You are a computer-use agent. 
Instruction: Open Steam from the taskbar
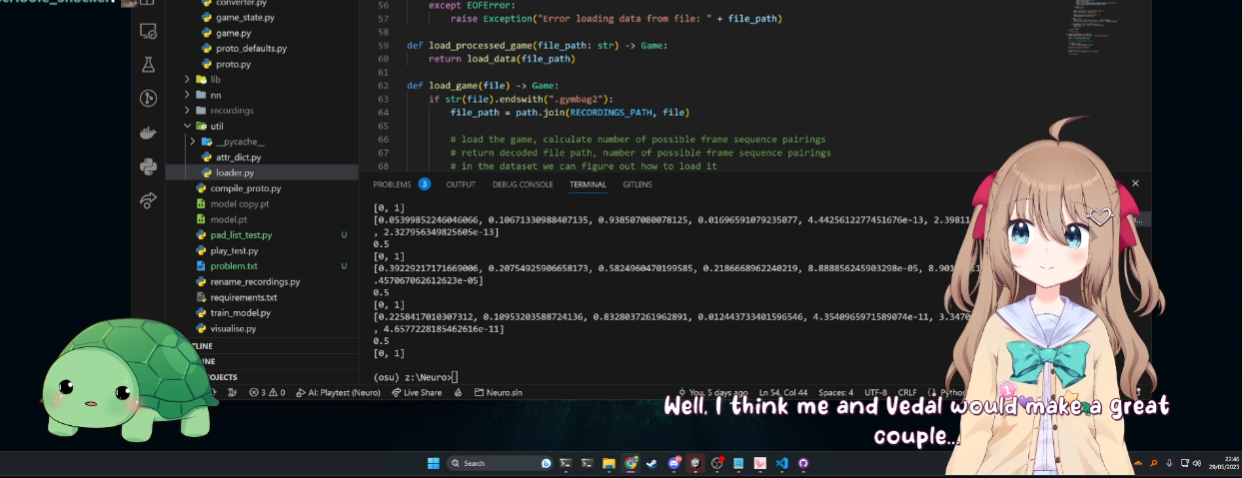pyautogui.click(x=652, y=463)
